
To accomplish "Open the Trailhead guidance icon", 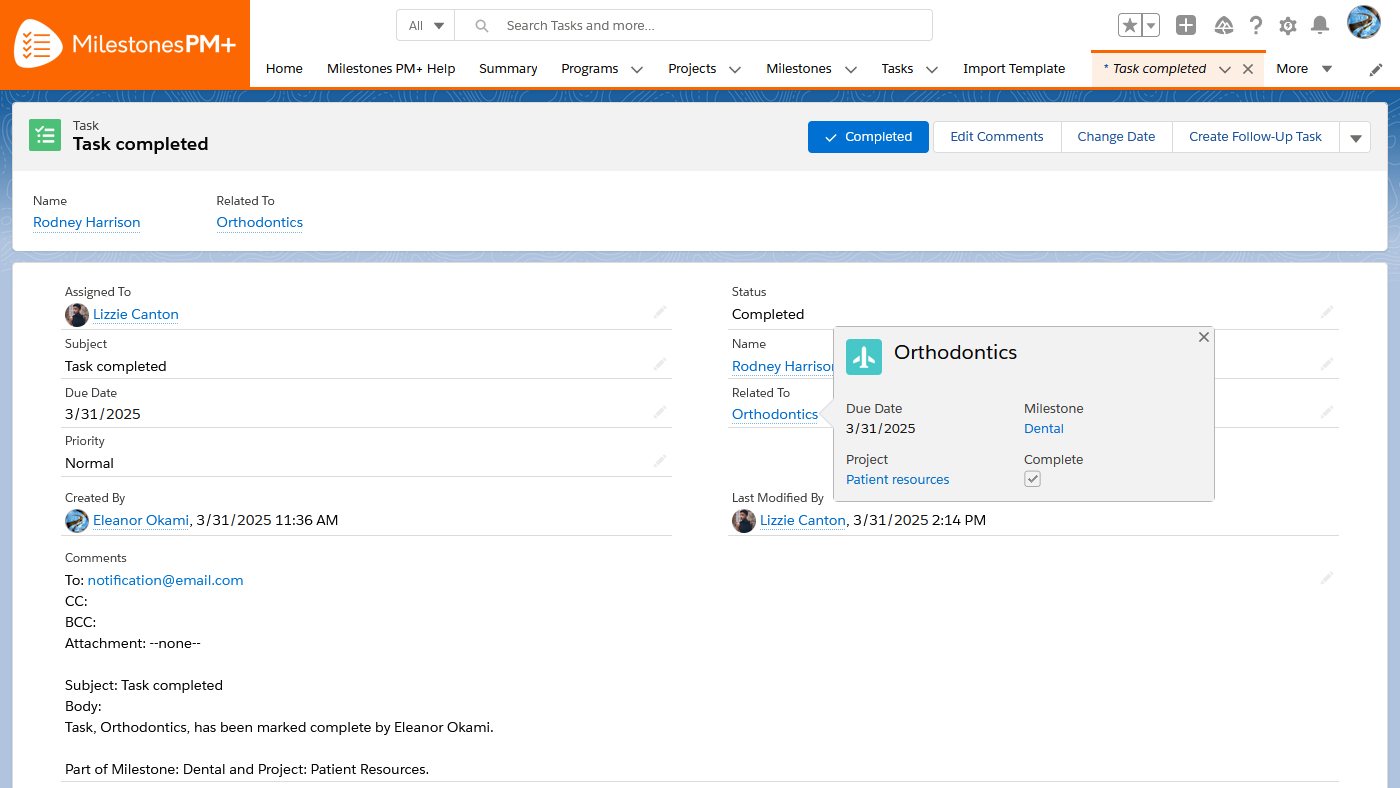I will tap(1224, 26).
